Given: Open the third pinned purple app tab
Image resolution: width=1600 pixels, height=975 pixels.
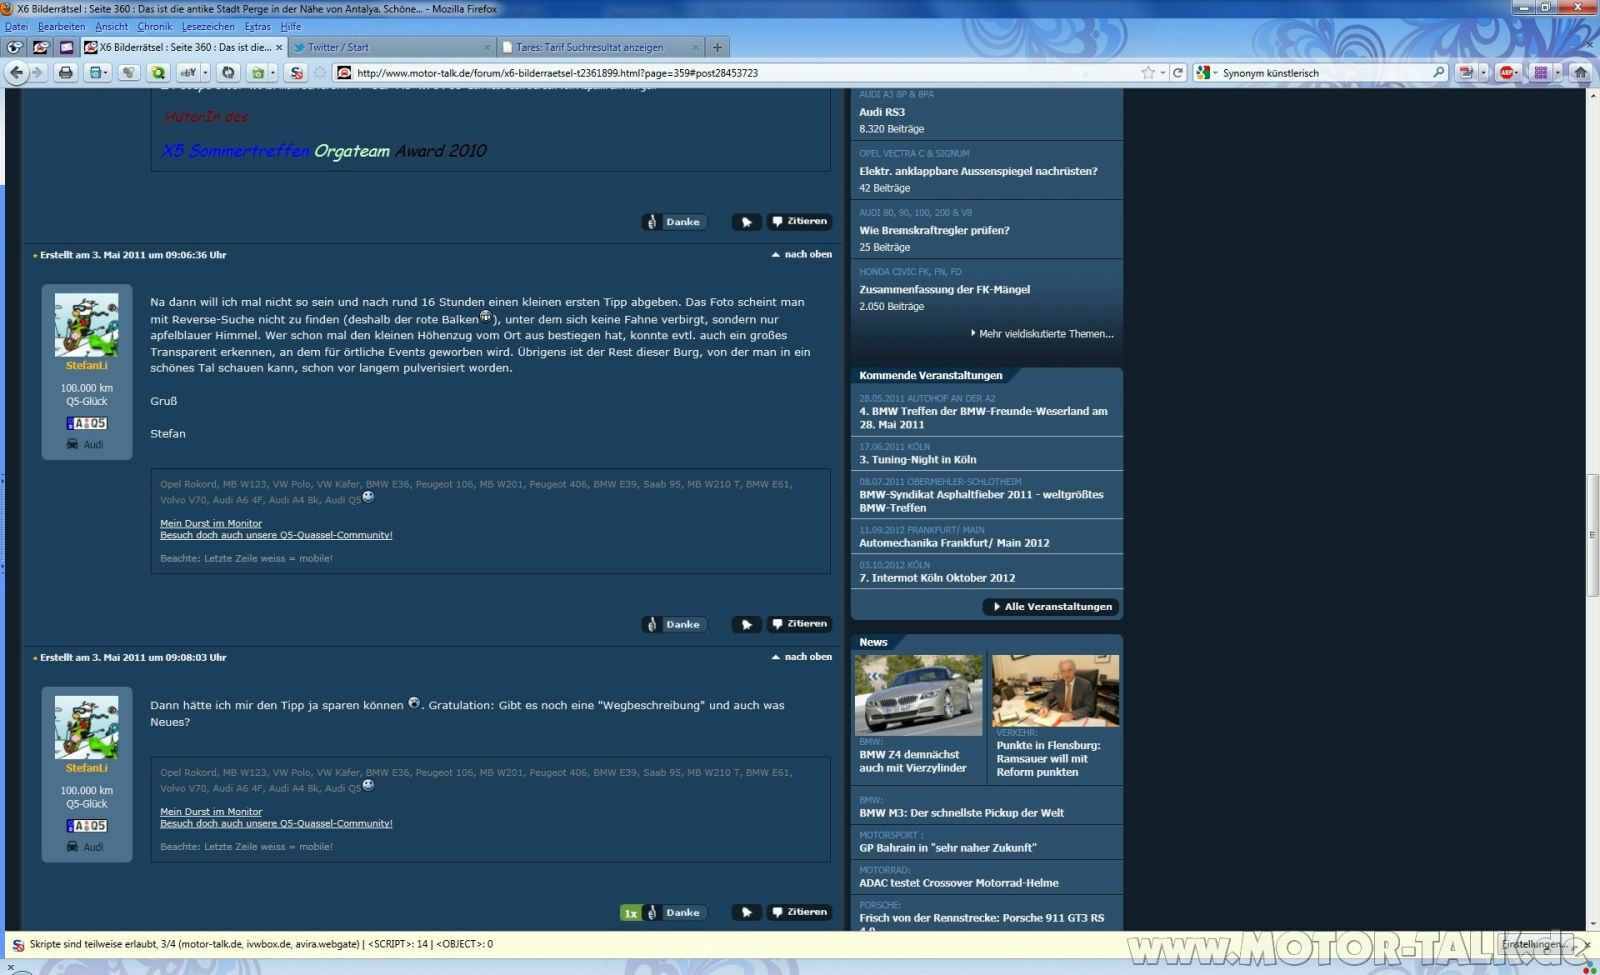Looking at the screenshot, I should (66, 47).
